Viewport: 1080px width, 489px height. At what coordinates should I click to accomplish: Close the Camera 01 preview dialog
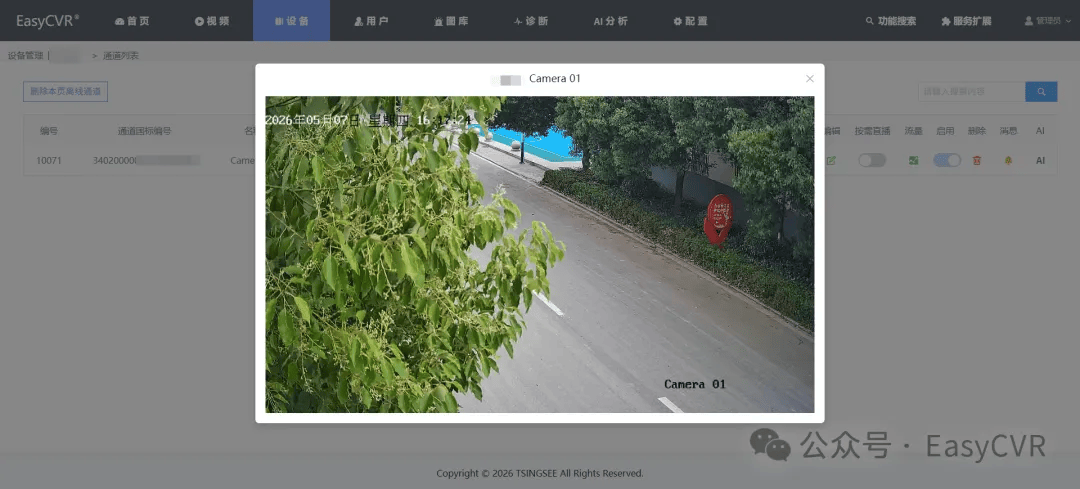[810, 79]
